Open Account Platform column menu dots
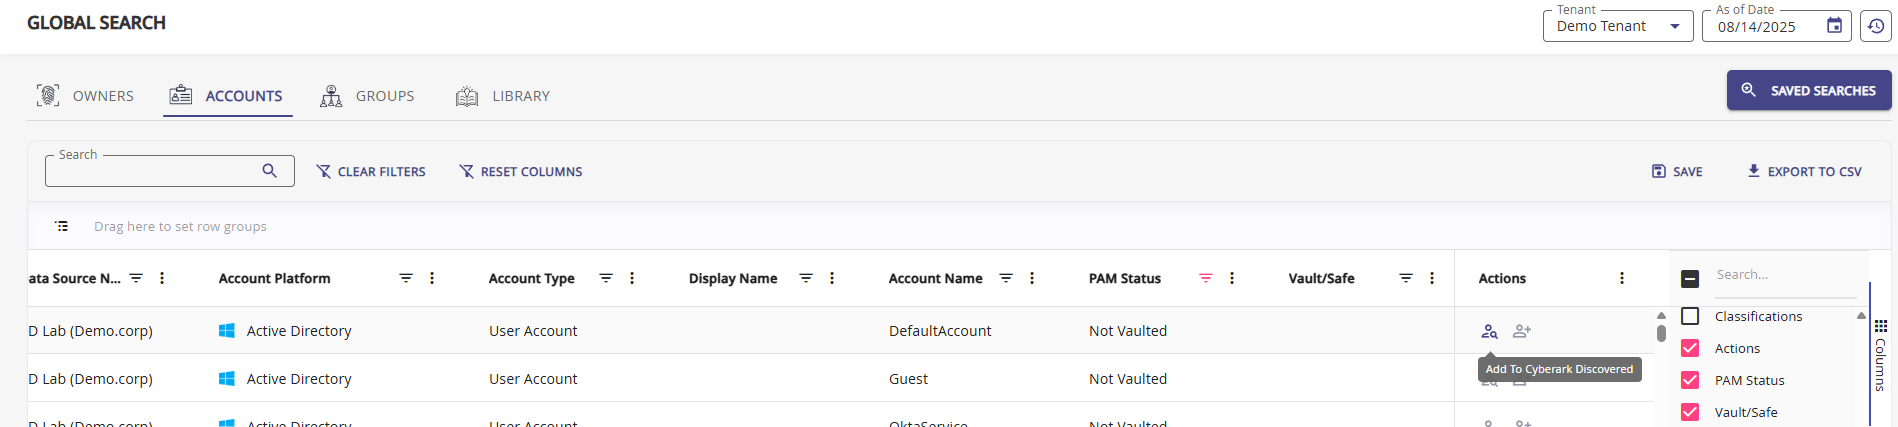This screenshot has width=1898, height=427. pyautogui.click(x=432, y=278)
